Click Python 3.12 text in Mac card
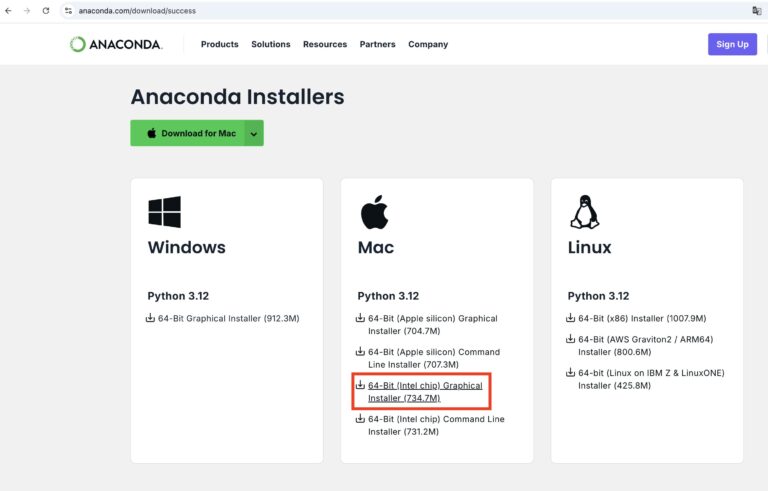The image size is (768, 491). coord(388,296)
